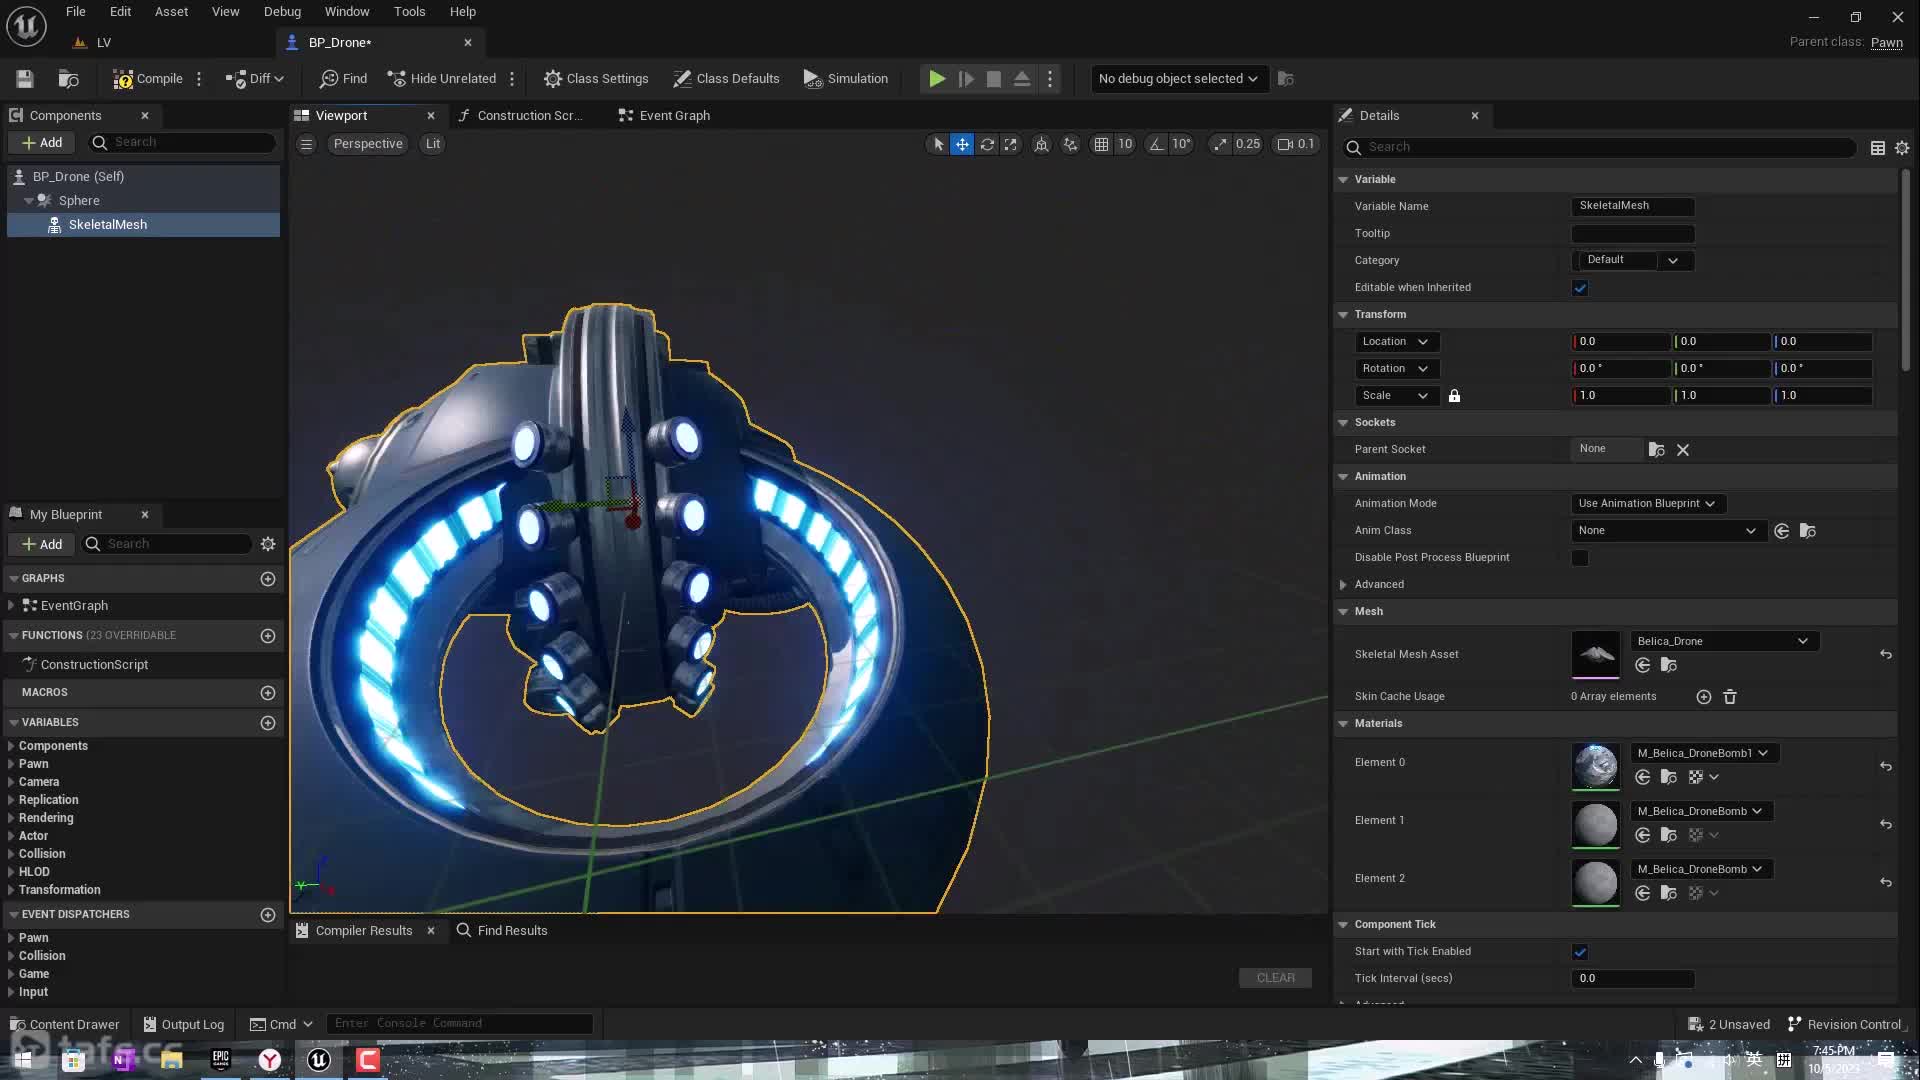Toggle Editable when Inherited checkbox
1920x1080 pixels.
tap(1580, 288)
